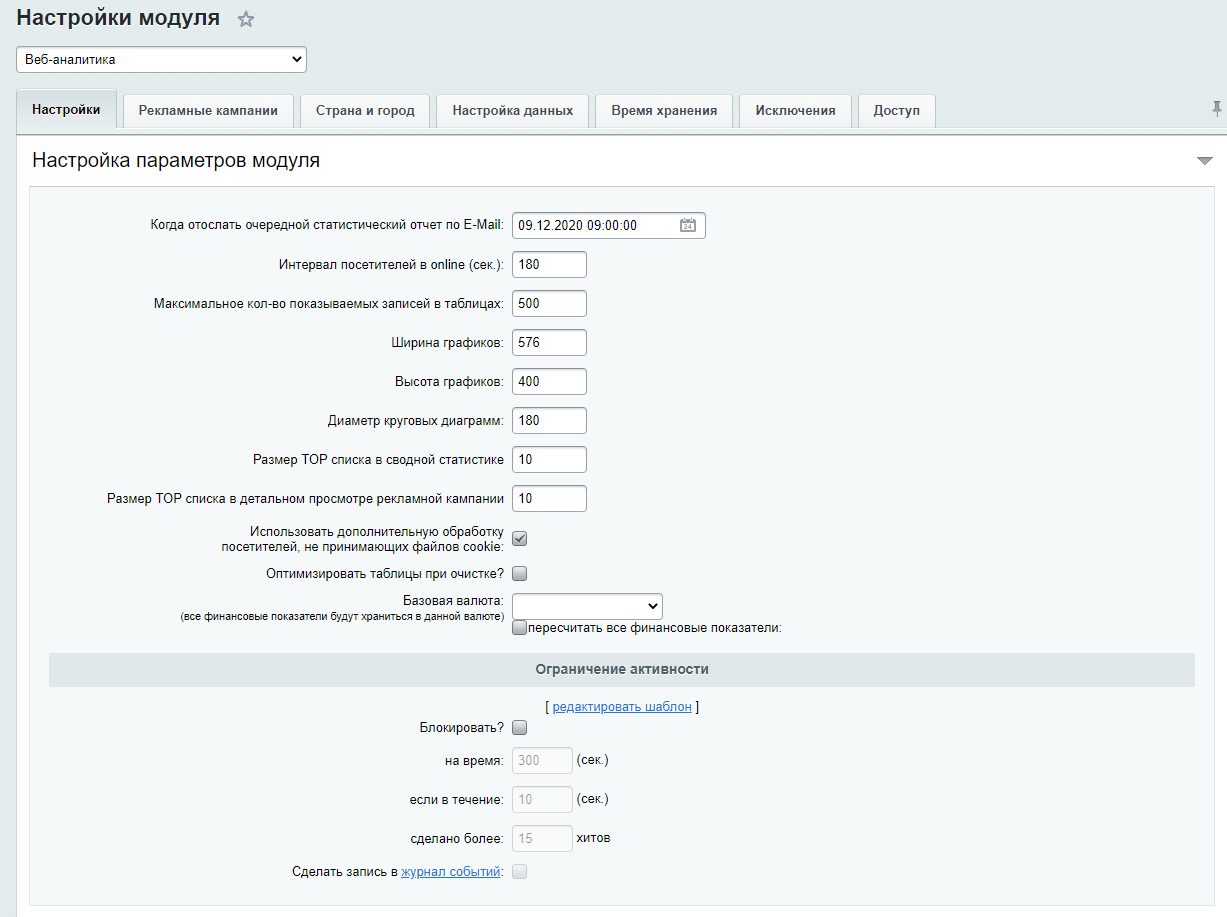Viewport: 1227px width, 917px height.
Task: Enable the Блокировать checkbox
Action: (520, 728)
